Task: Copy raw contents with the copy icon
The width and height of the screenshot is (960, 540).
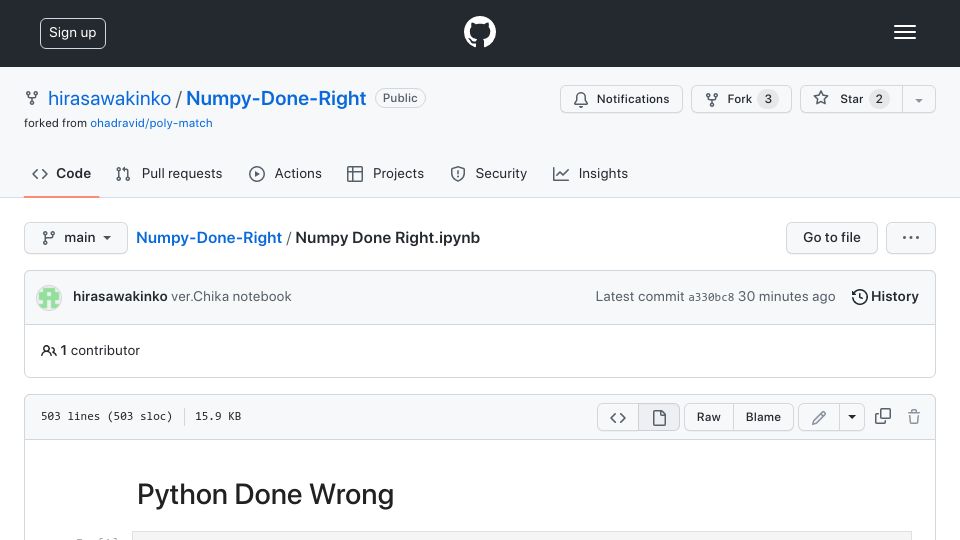Action: (883, 416)
